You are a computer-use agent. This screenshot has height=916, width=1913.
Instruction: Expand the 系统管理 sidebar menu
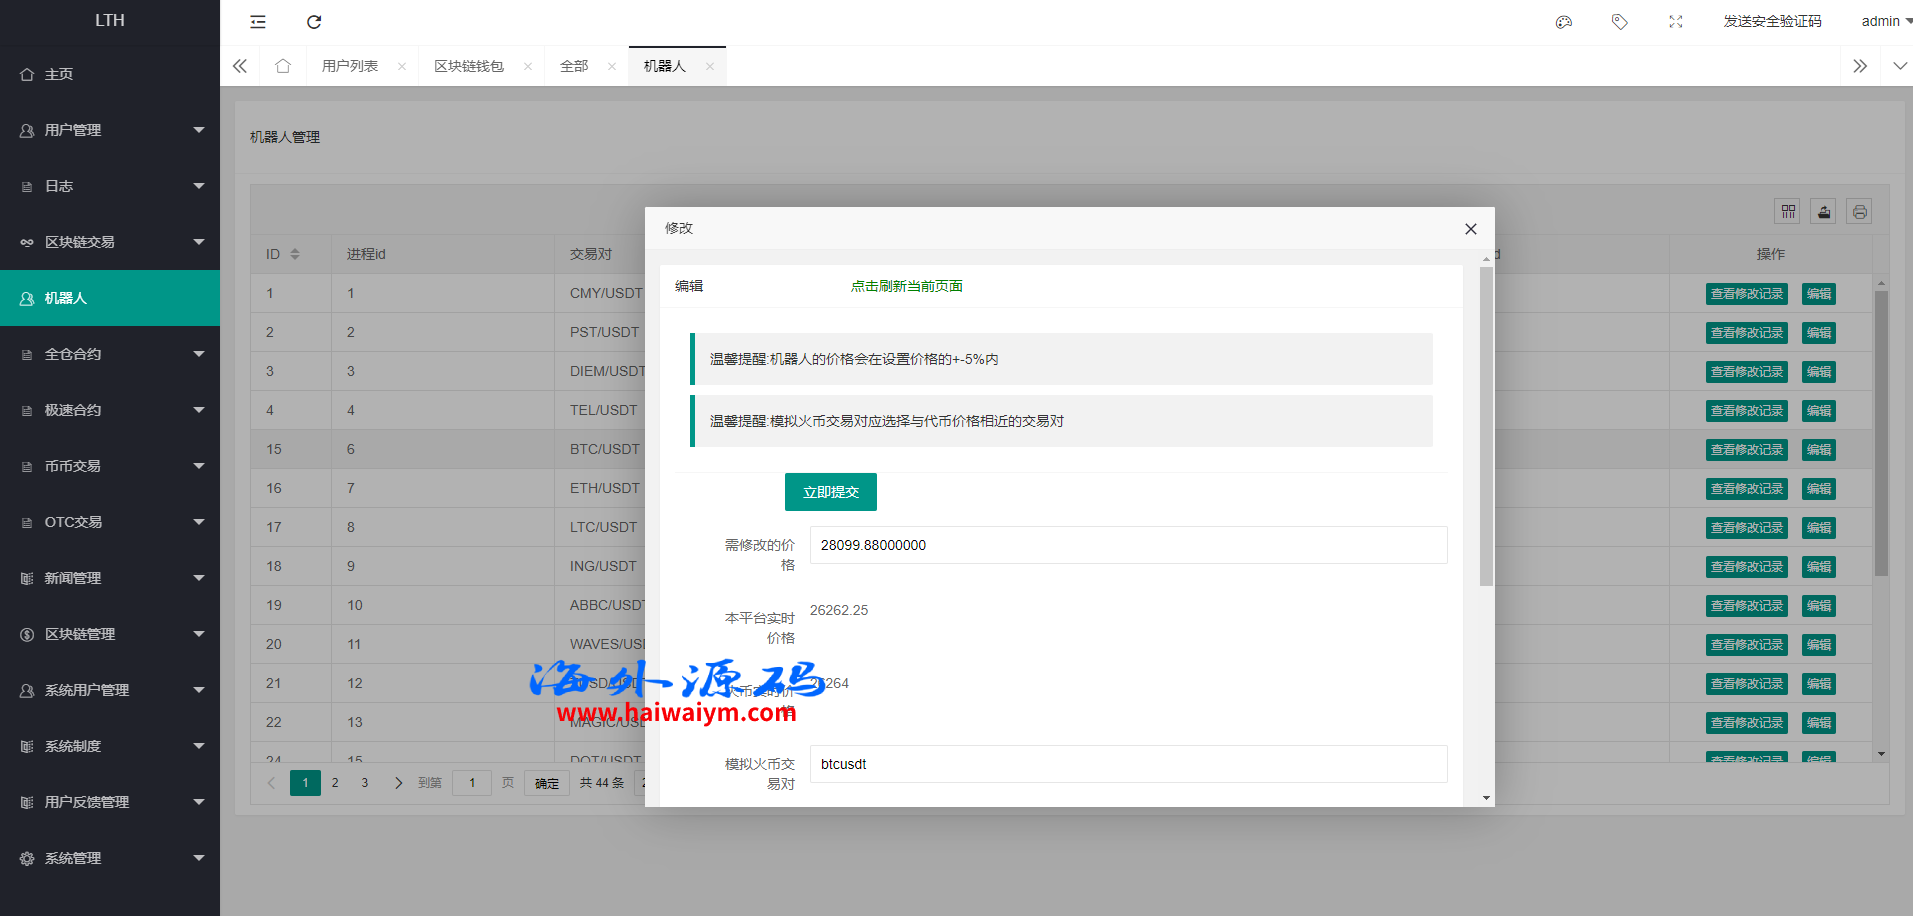coord(110,858)
